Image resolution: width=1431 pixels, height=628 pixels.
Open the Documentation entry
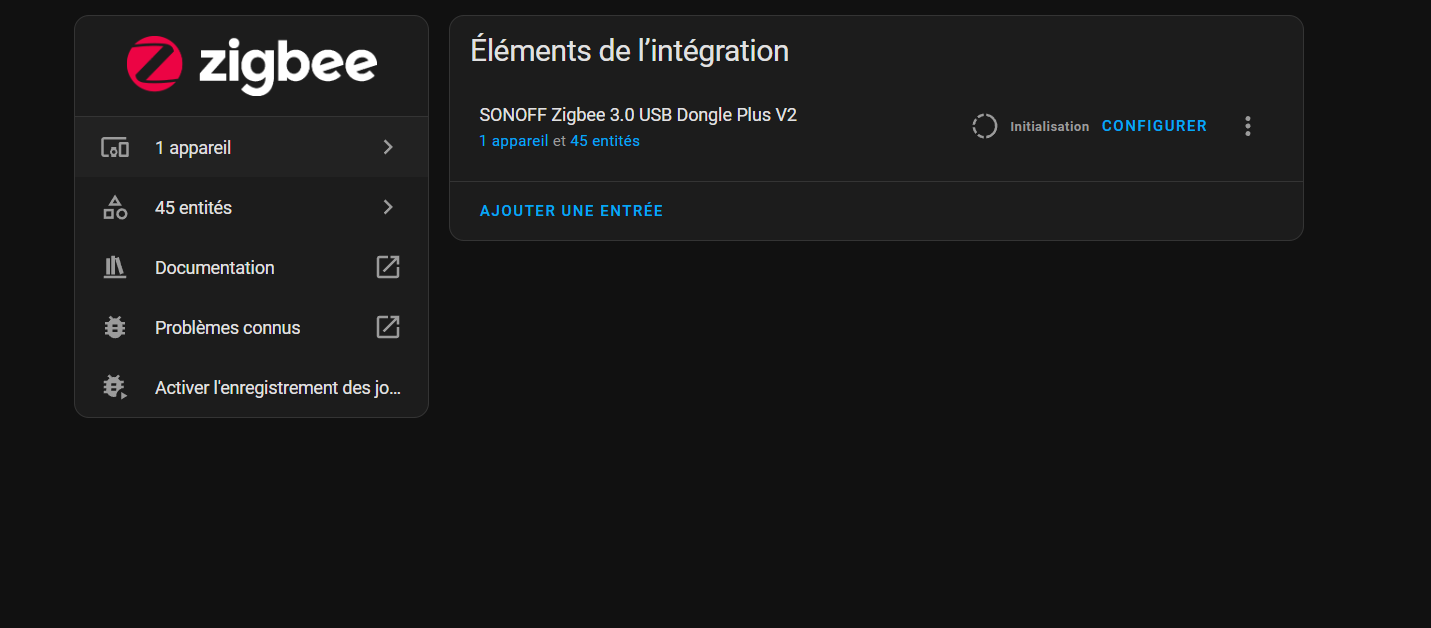[214, 268]
